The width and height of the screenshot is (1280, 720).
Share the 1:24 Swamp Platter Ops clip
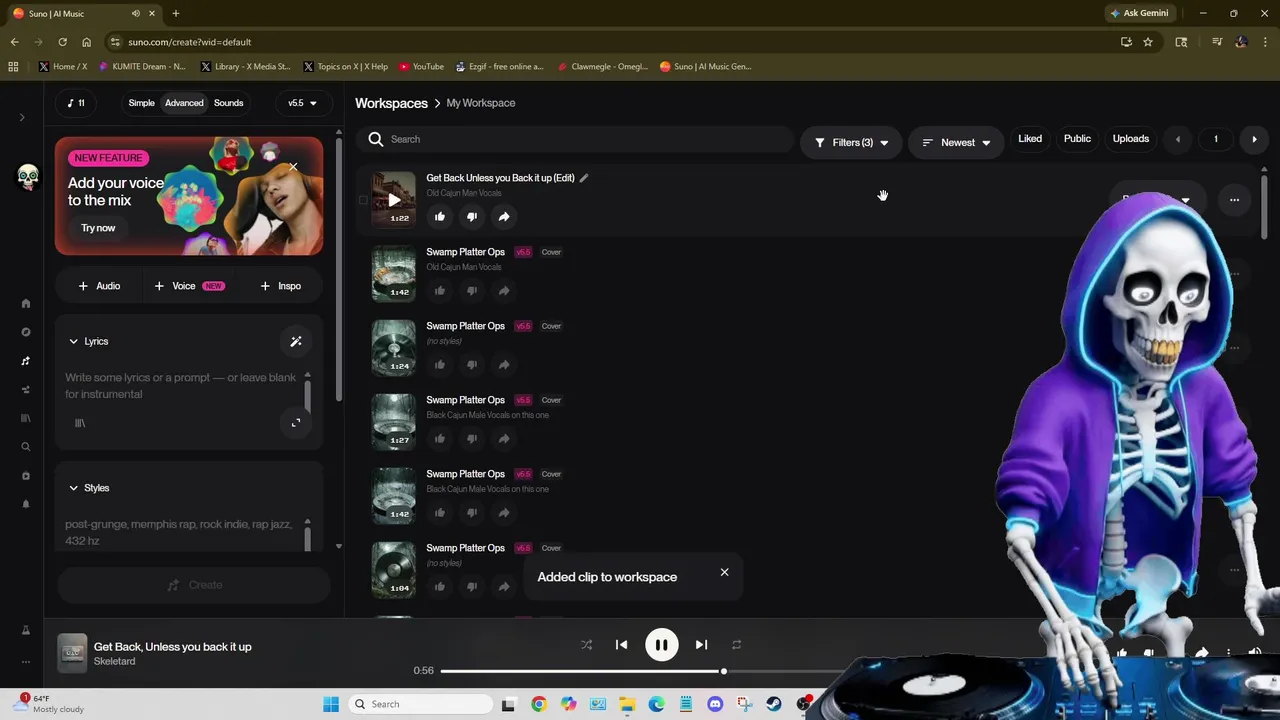(504, 364)
